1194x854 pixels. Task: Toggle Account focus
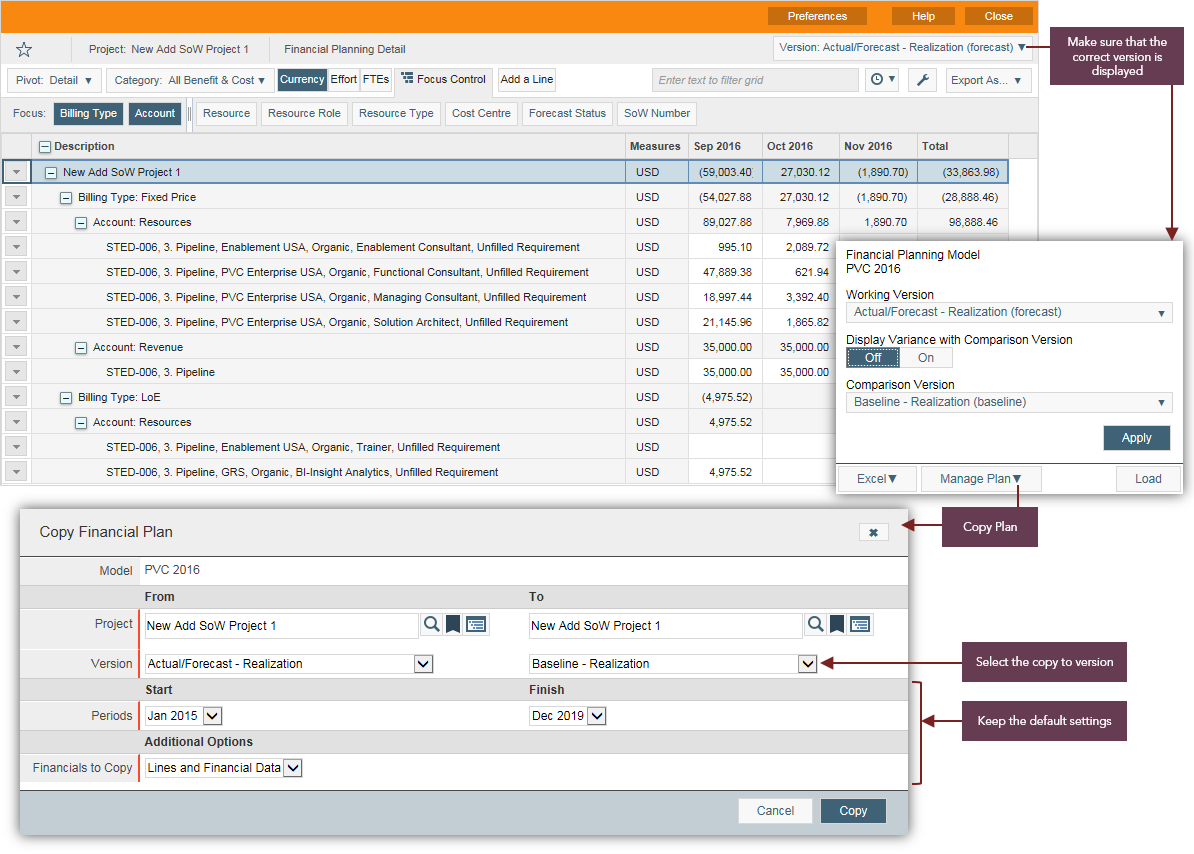[155, 113]
